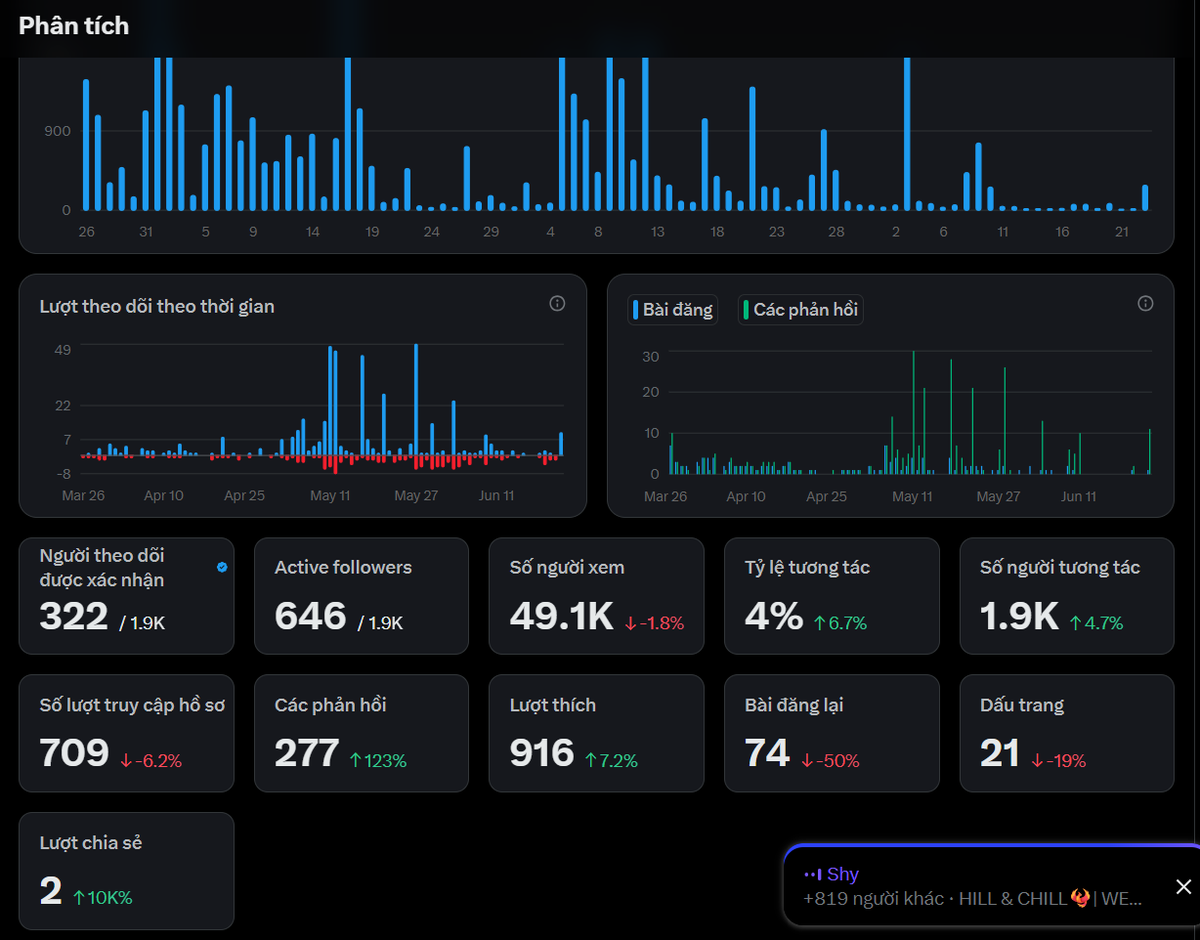Click the -1.8% change indicator
This screenshot has height=940, width=1200.
click(x=654, y=623)
